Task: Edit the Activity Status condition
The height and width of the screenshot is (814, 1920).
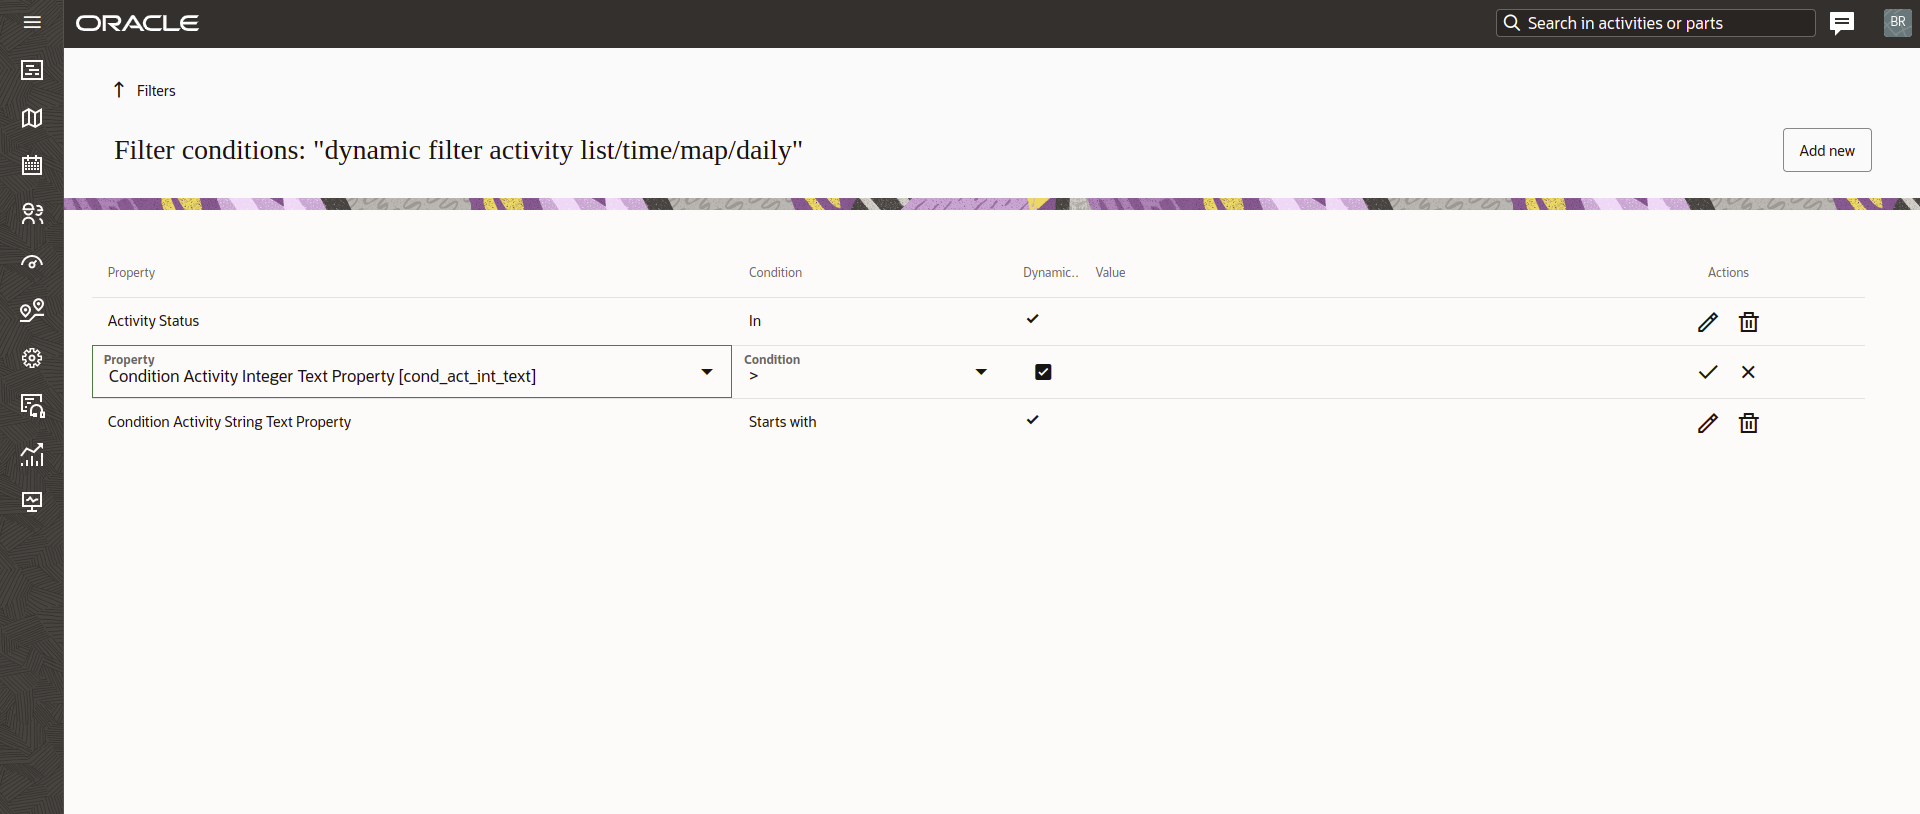Action: (x=1707, y=322)
